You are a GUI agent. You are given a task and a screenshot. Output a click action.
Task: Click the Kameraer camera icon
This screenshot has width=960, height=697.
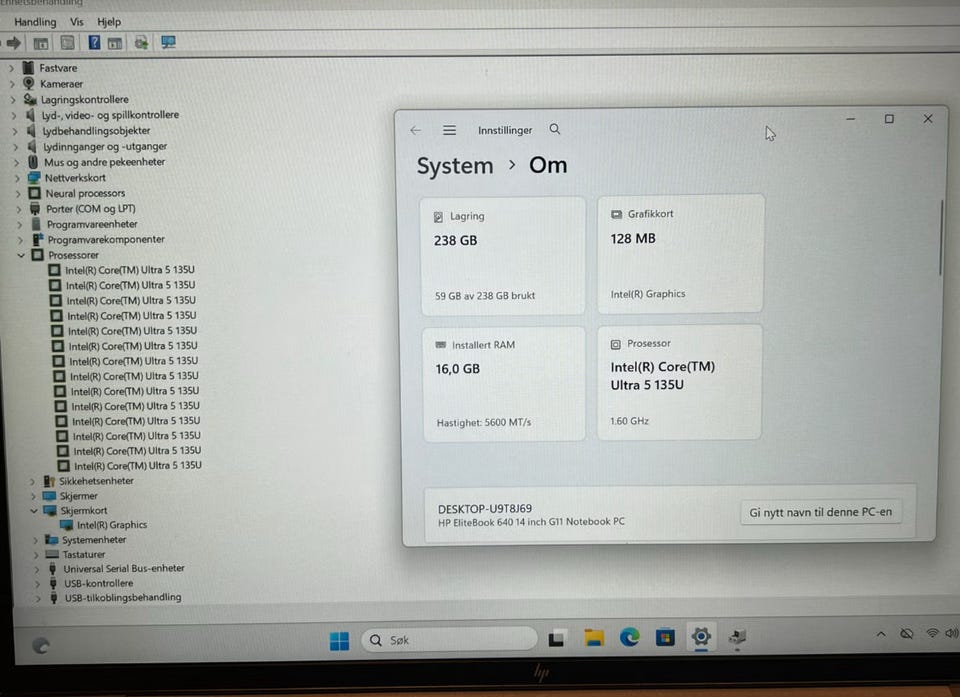[x=28, y=83]
